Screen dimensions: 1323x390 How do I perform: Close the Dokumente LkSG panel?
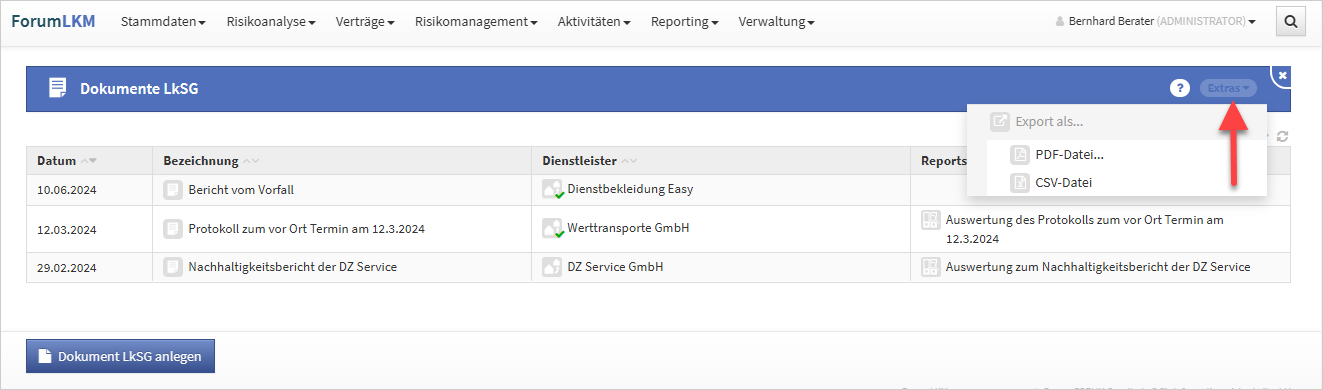pyautogui.click(x=1283, y=75)
